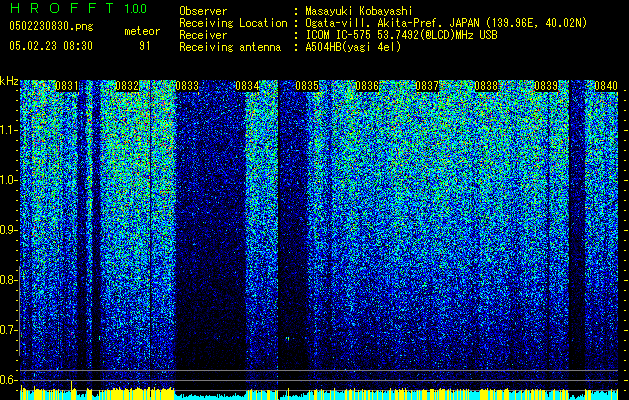The width and height of the screenshot is (629, 400).
Task: Click the 0837 time marker
Action: (427, 86)
